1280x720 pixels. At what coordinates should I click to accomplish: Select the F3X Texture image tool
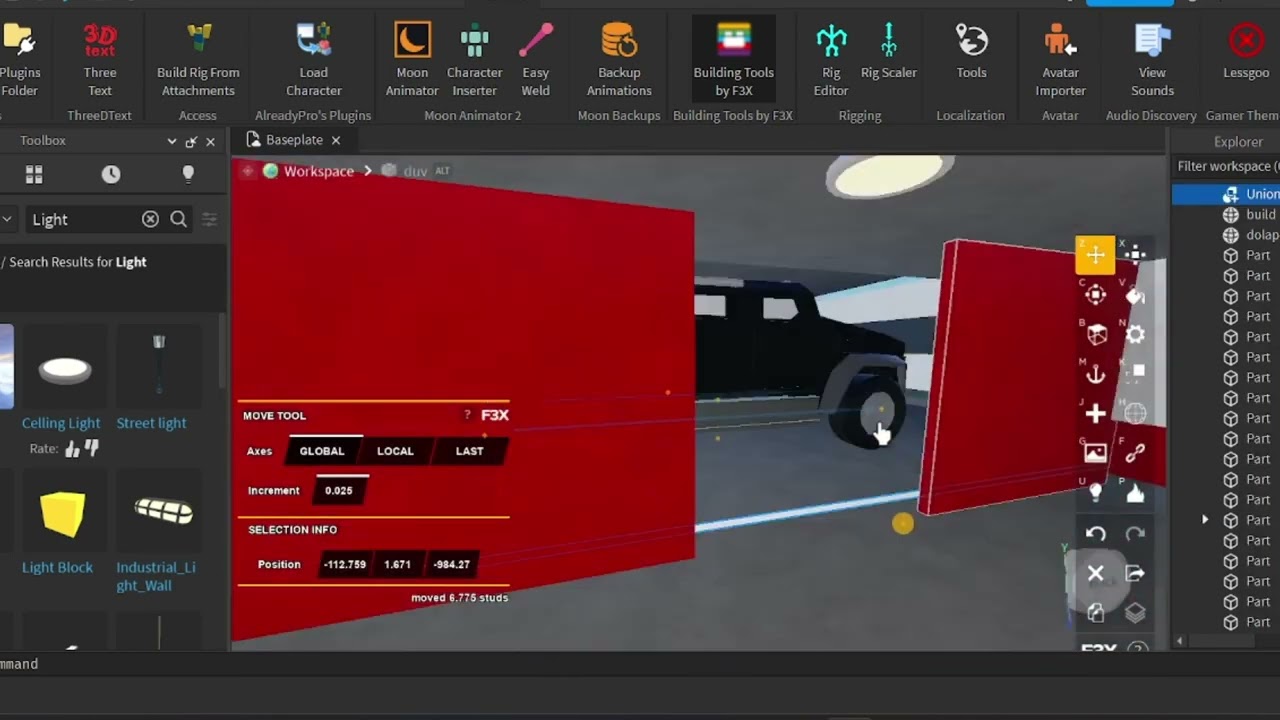coord(1095,453)
